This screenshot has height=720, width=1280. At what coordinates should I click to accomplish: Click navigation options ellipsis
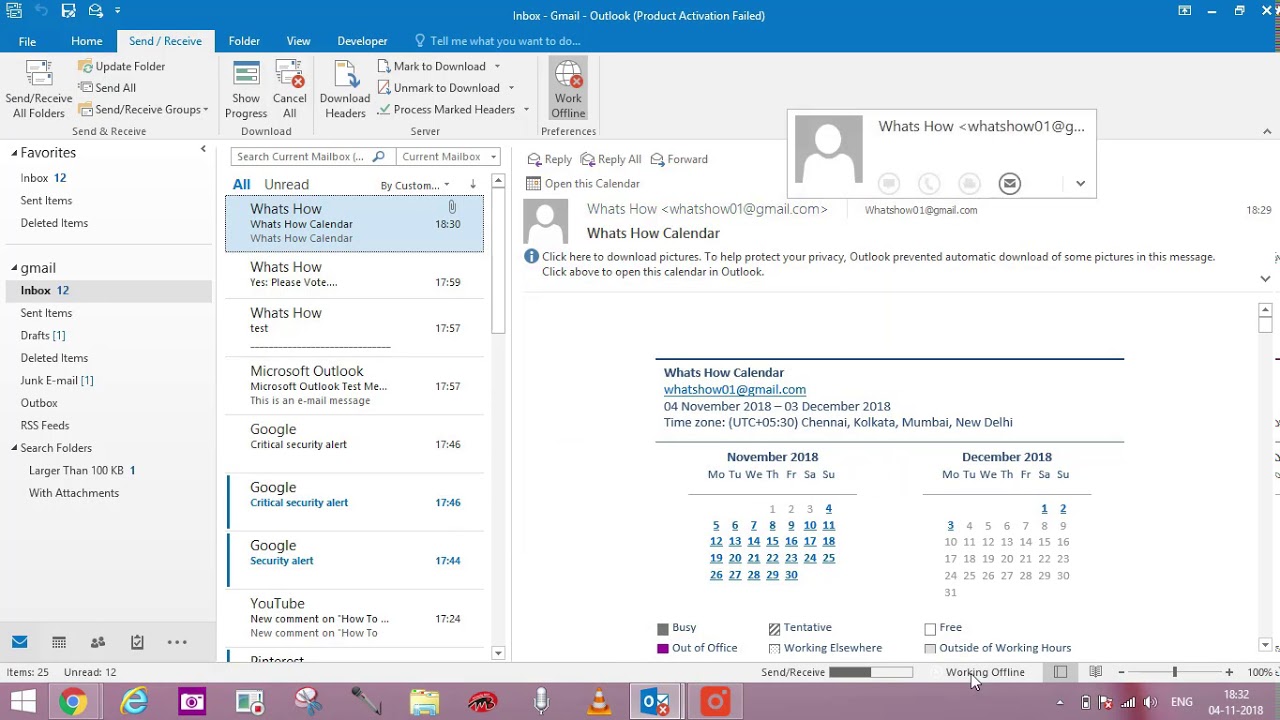tap(177, 642)
